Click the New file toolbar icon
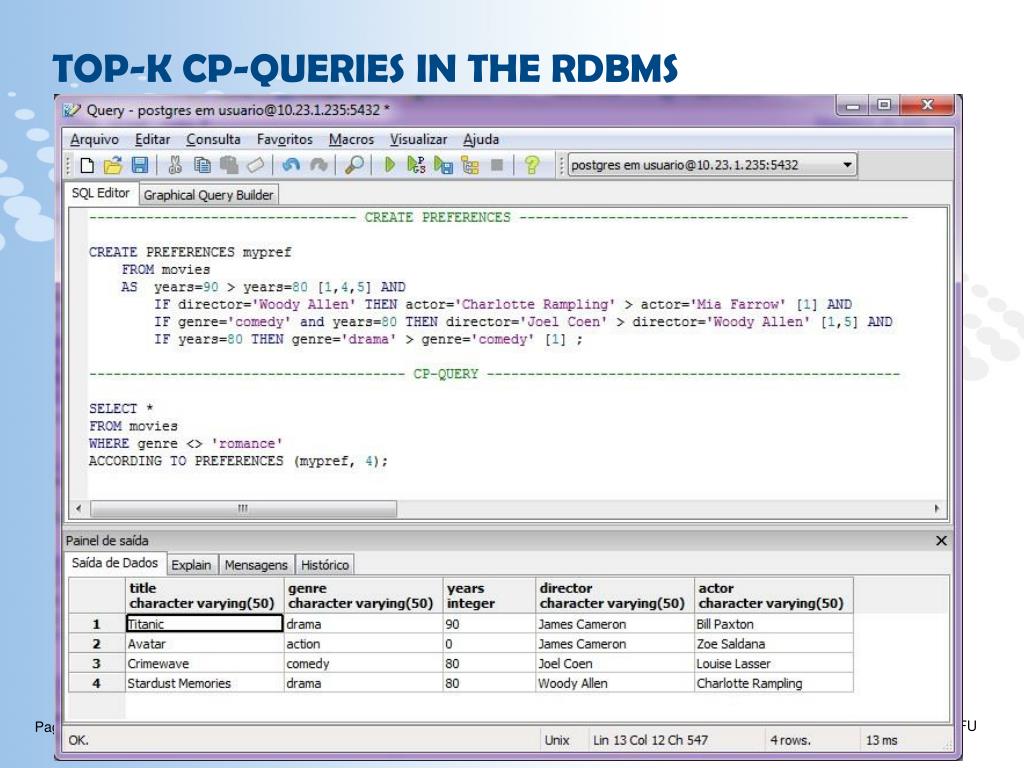This screenshot has height=768, width=1024. point(88,166)
